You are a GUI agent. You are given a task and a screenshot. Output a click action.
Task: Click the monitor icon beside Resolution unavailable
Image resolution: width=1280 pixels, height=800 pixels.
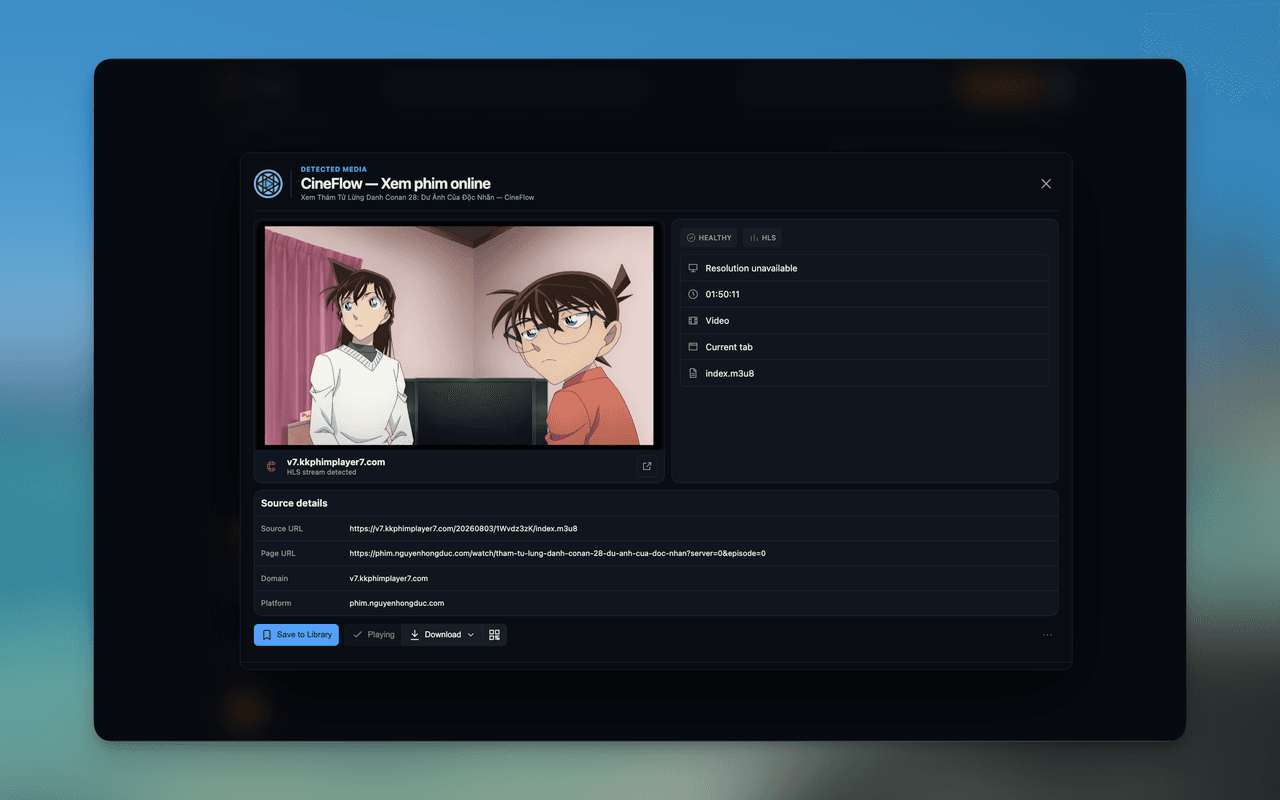click(692, 268)
